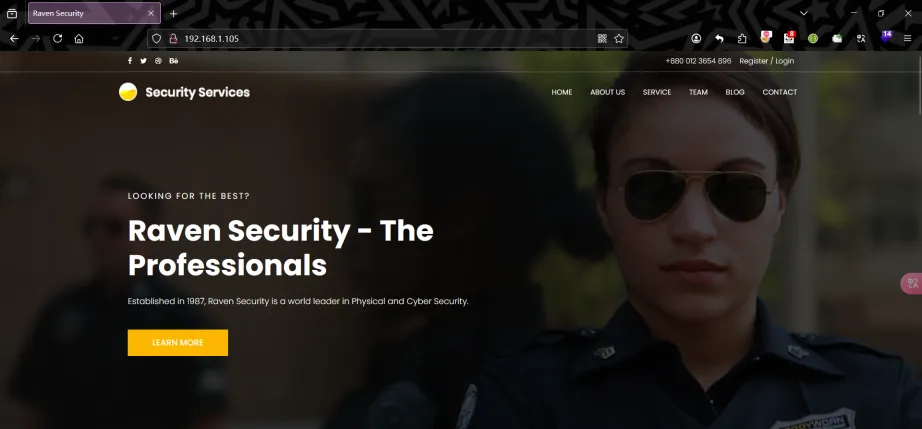Open the Facebook social icon link
Image resolution: width=922 pixels, height=429 pixels.
pyautogui.click(x=130, y=61)
